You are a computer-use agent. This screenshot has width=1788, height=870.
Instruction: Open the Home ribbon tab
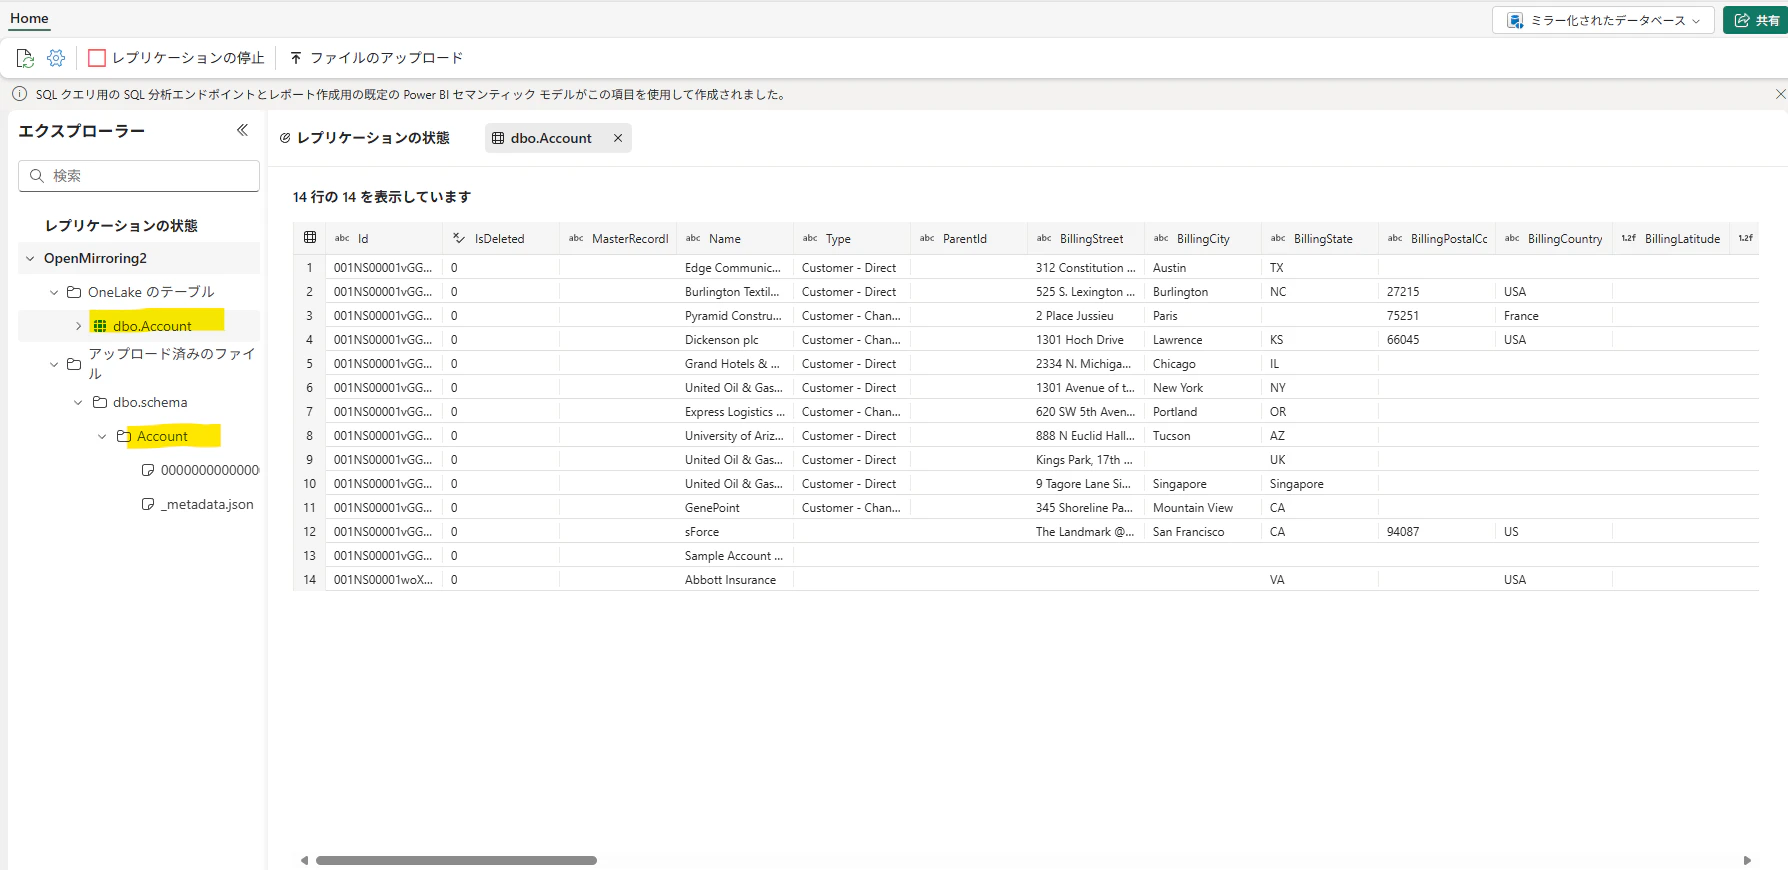(29, 18)
